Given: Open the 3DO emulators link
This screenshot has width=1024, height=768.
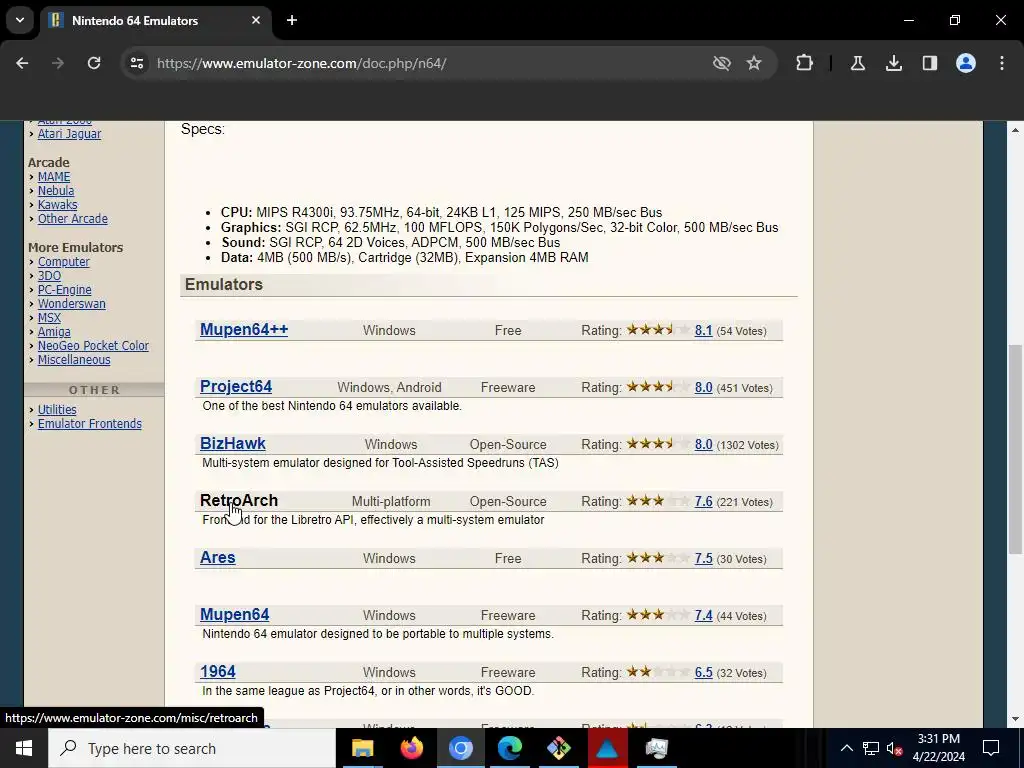Looking at the screenshot, I should pyautogui.click(x=49, y=276).
